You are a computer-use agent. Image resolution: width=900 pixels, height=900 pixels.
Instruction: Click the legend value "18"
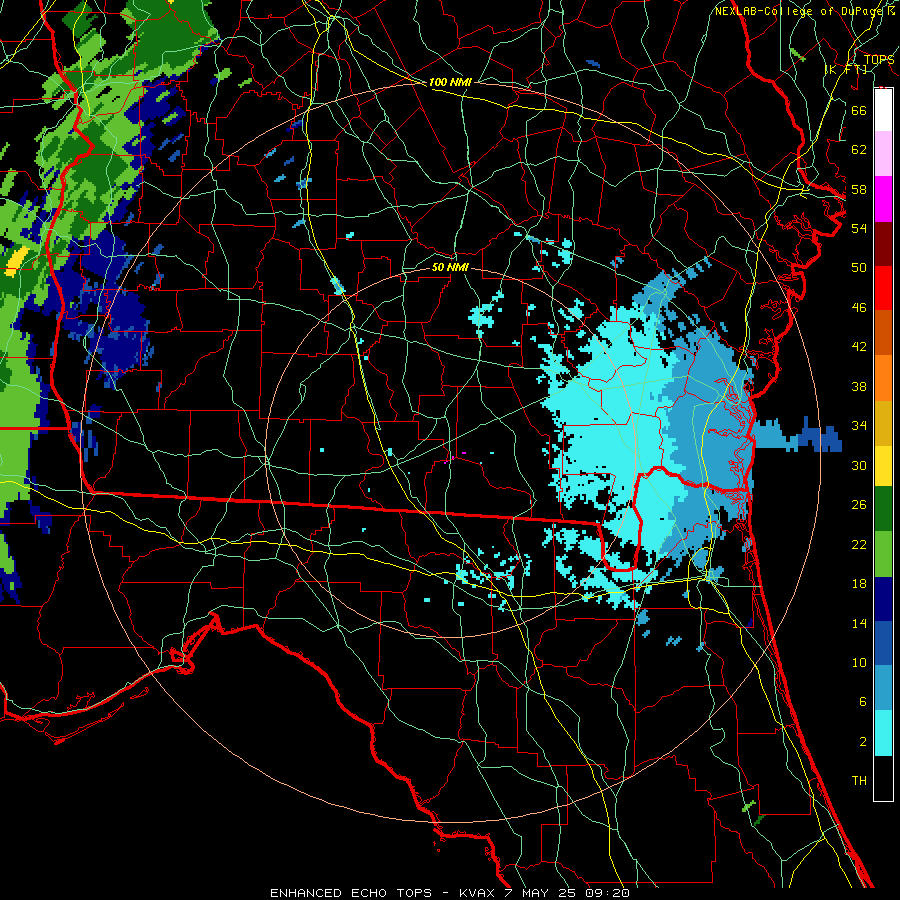coord(859,584)
